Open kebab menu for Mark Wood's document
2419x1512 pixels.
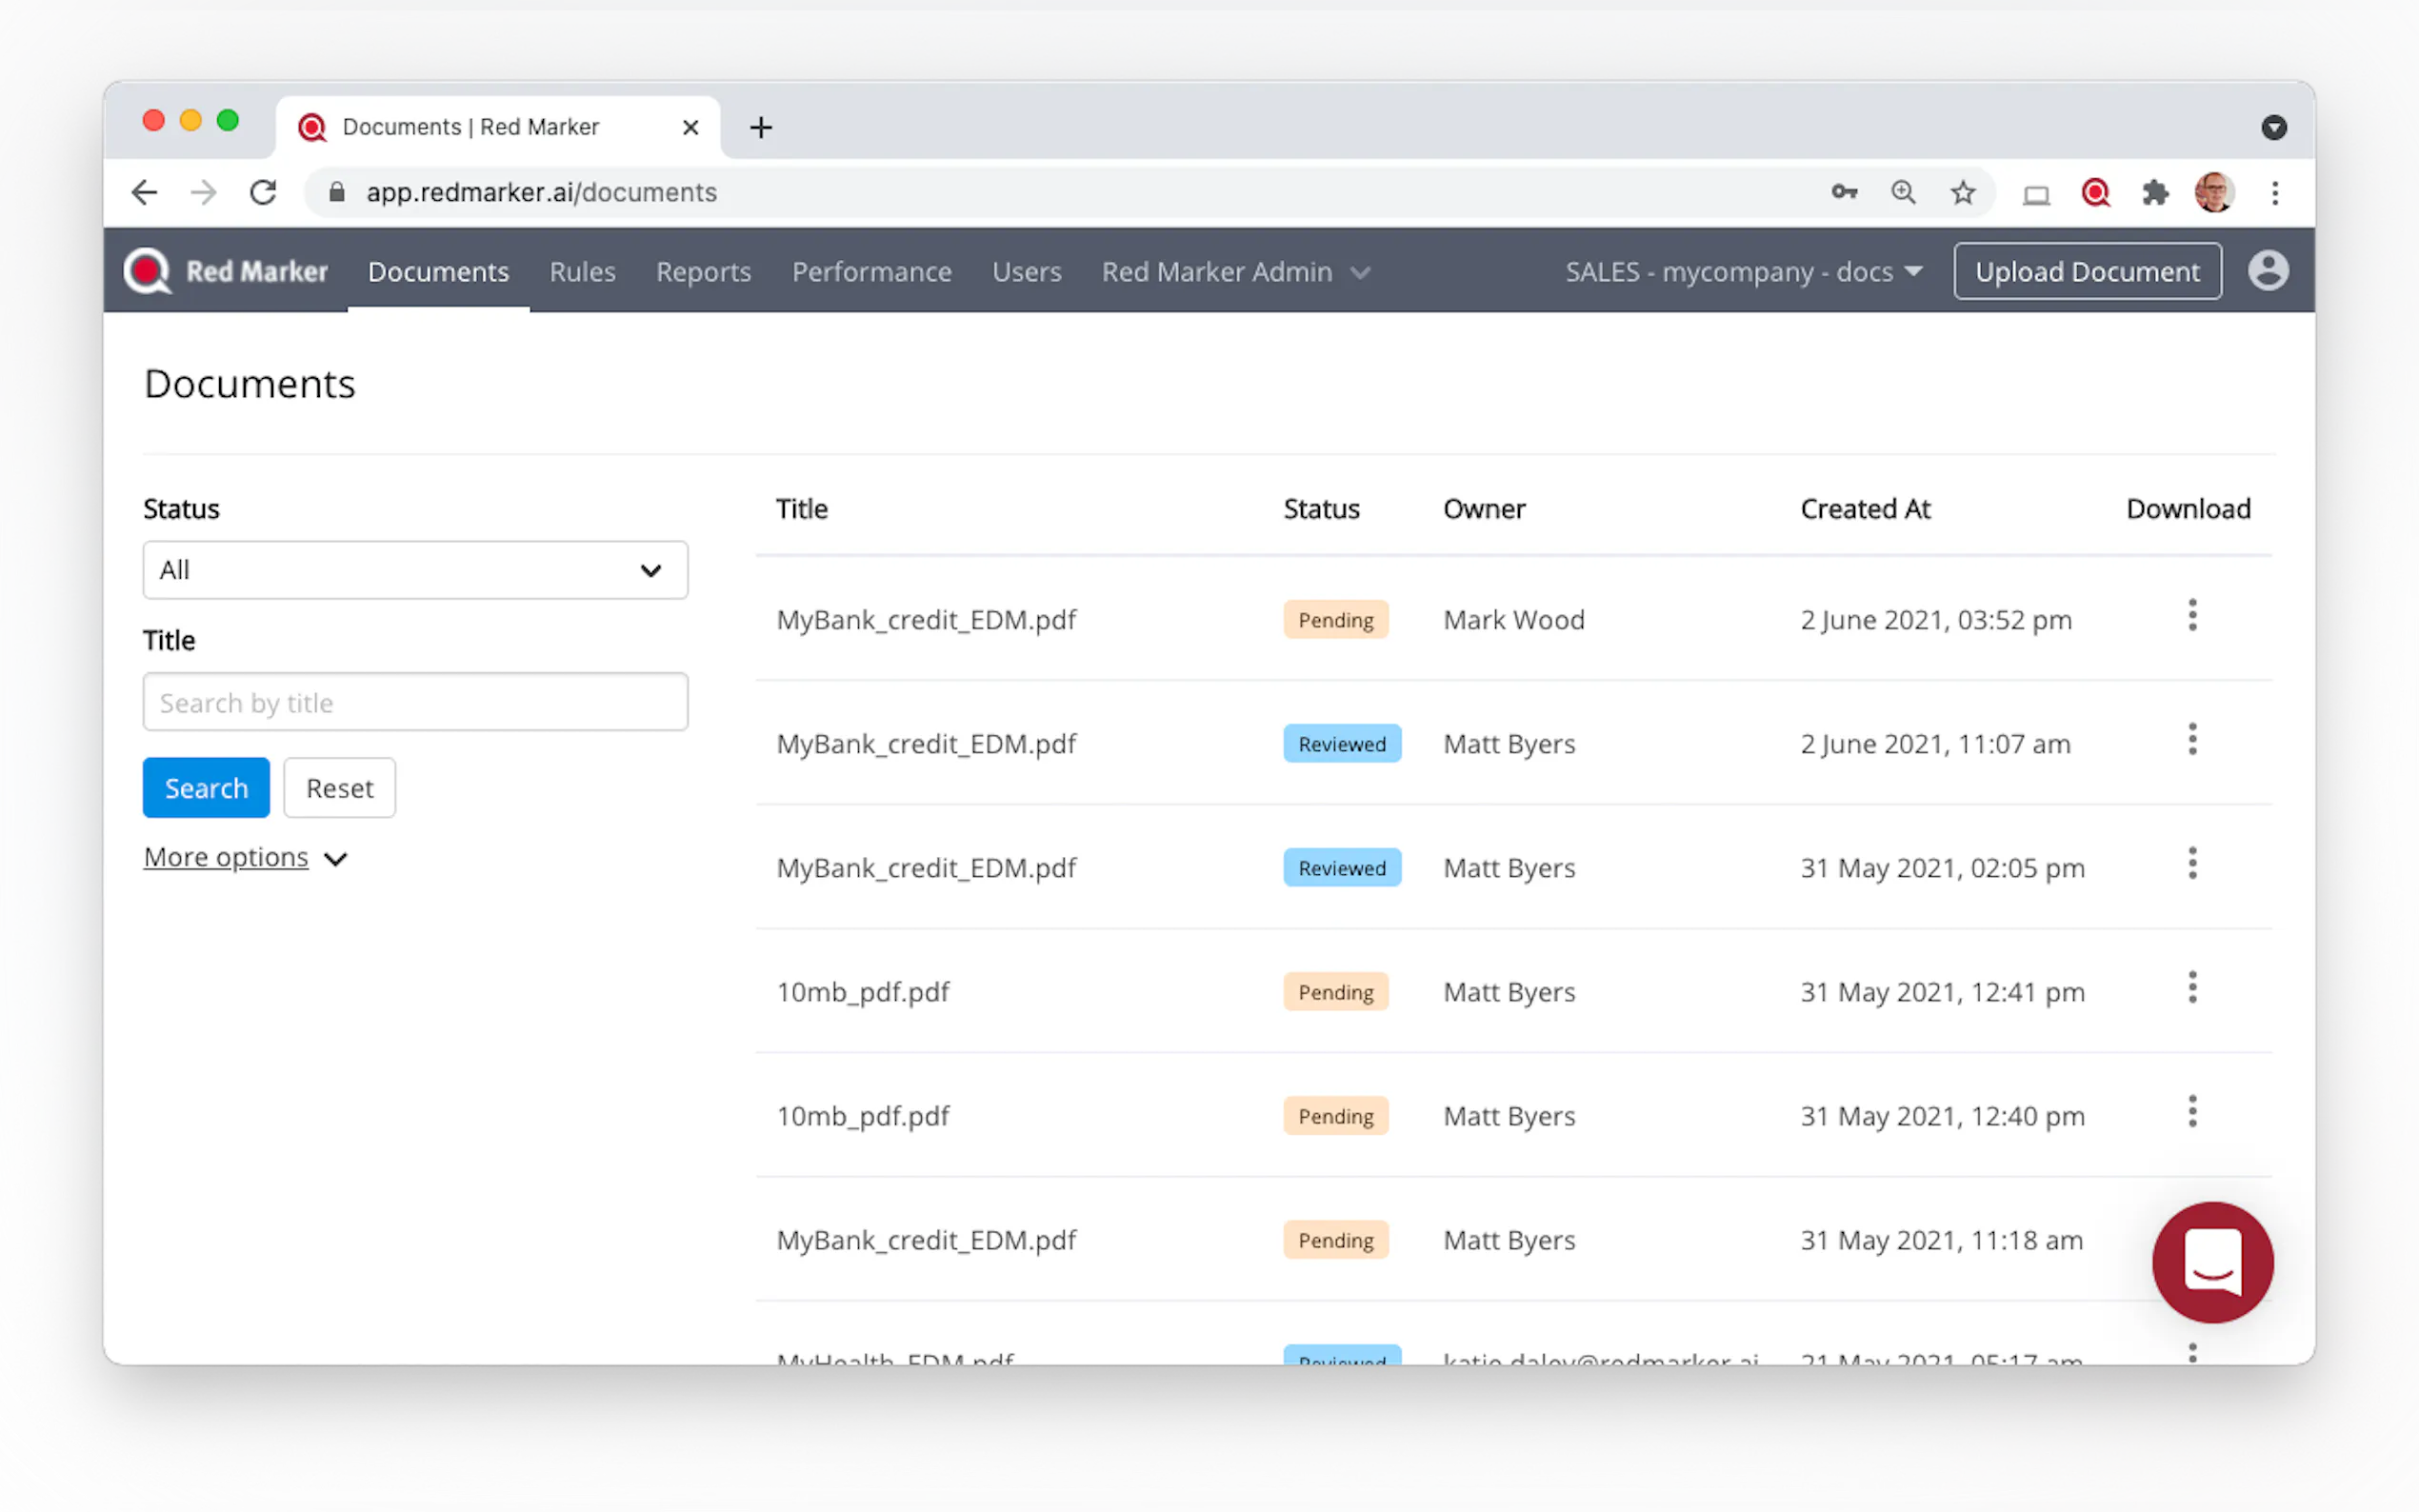[x=2192, y=616]
